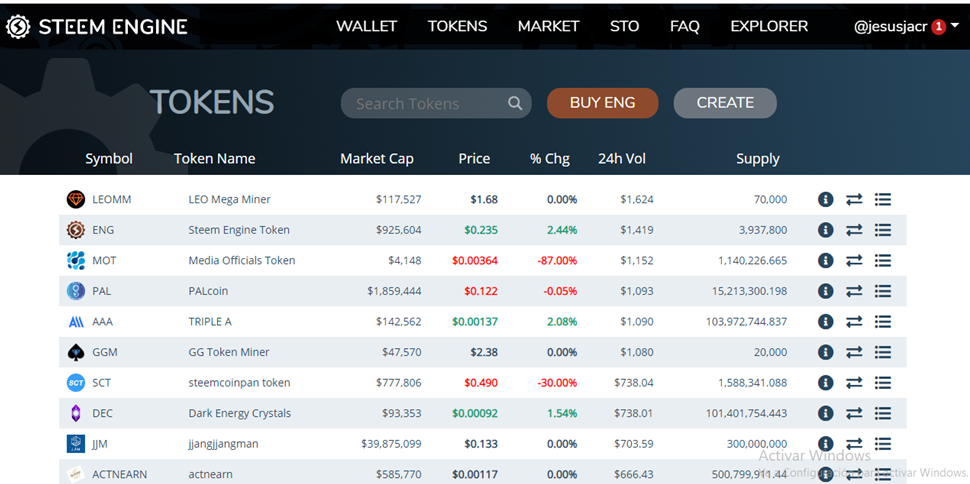Open exchange arrows in DEC row
The width and height of the screenshot is (970, 484).
[x=854, y=413]
